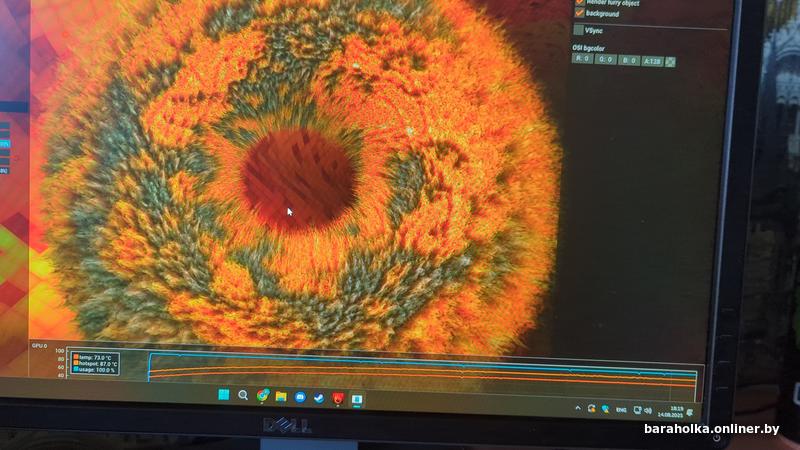Edit the B: 0 color field
The height and width of the screenshot is (450, 800).
pos(629,61)
